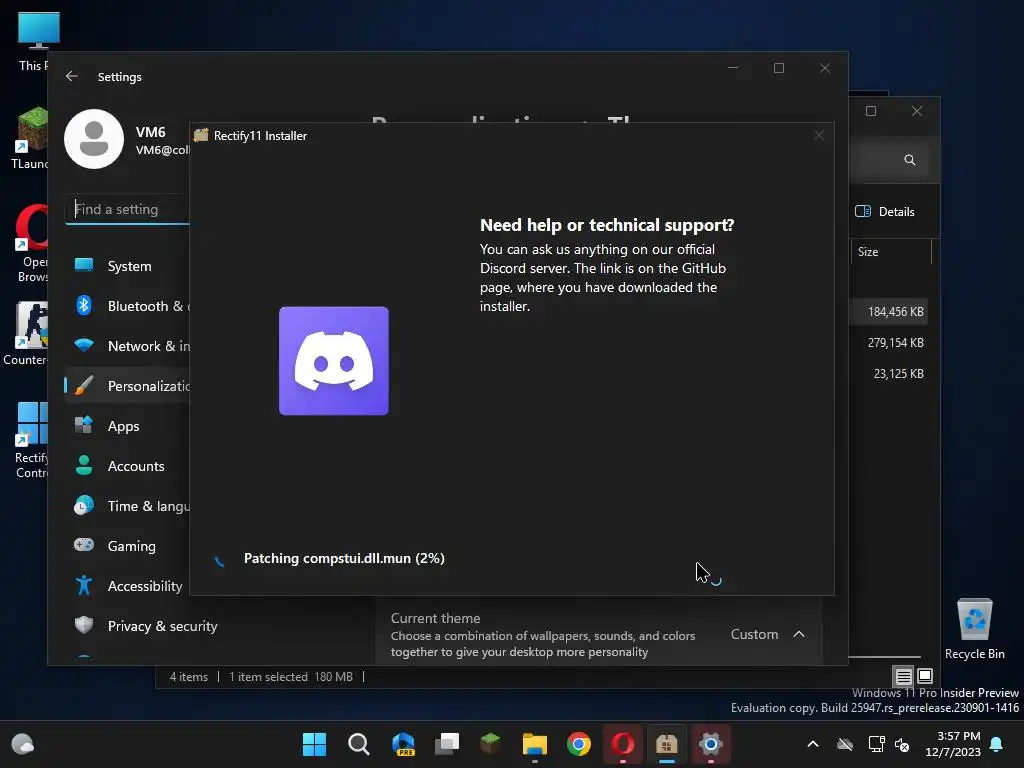Focus the Find a setting search box

(128, 209)
